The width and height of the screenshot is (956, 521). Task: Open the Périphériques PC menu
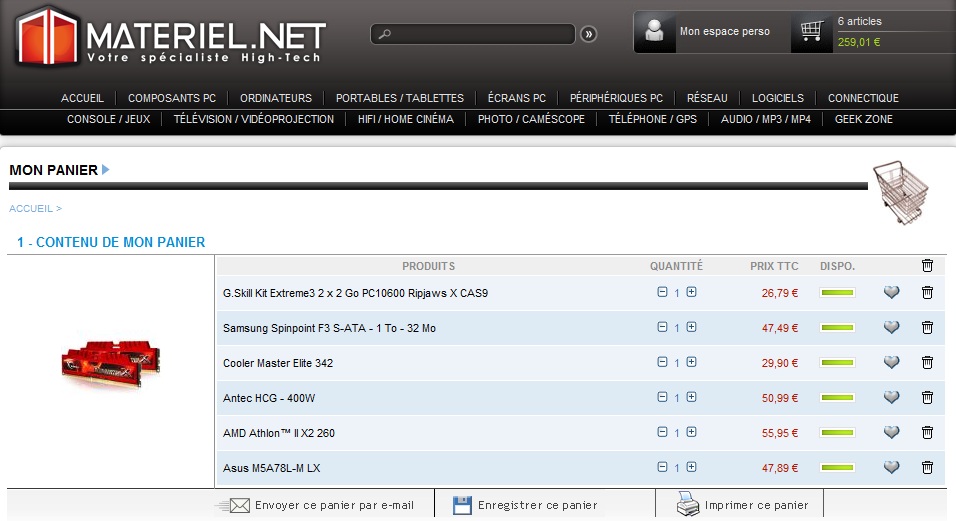pyautogui.click(x=616, y=97)
